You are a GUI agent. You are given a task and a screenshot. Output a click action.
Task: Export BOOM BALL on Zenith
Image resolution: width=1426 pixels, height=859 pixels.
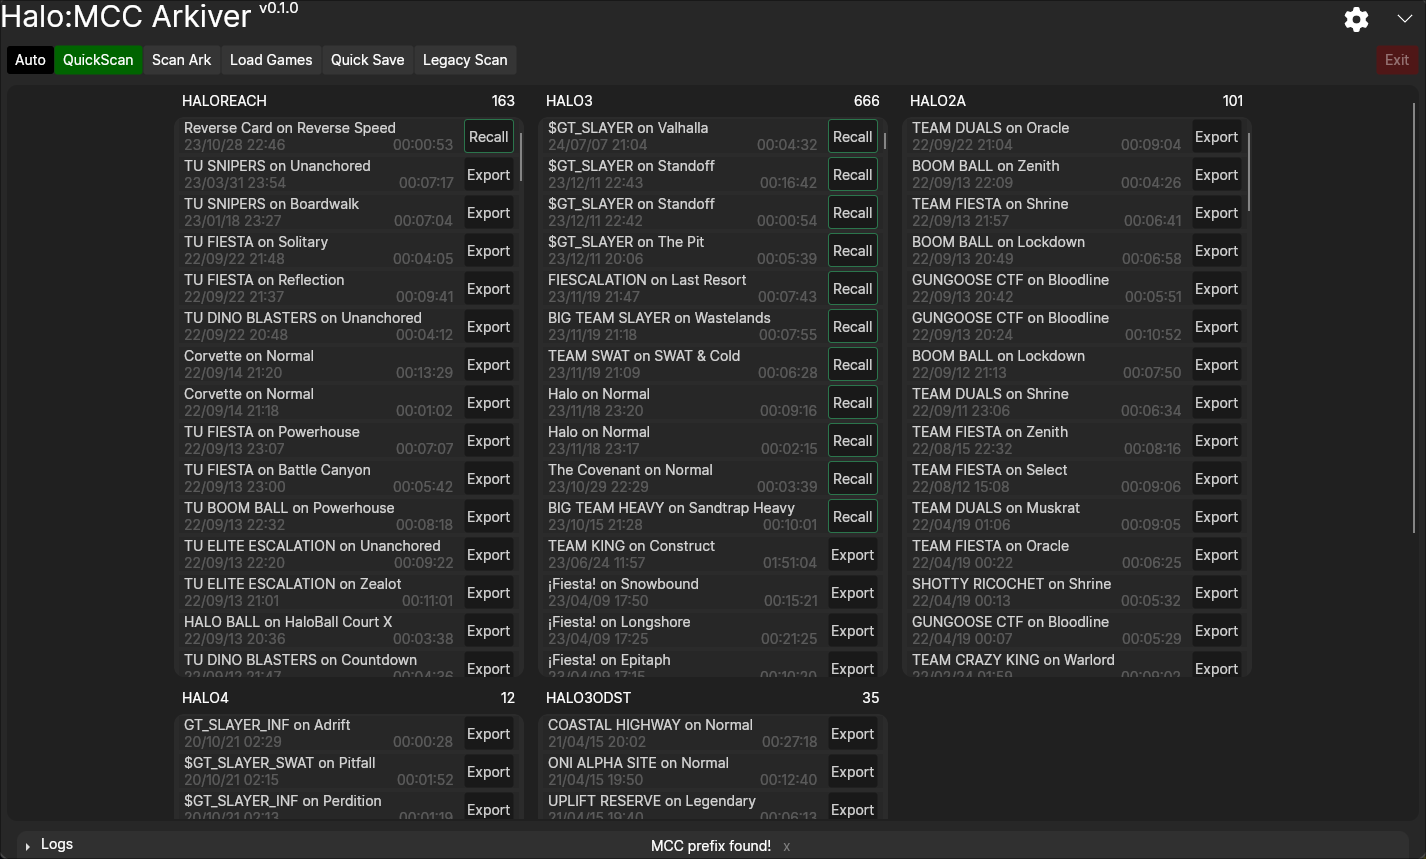coord(1217,175)
